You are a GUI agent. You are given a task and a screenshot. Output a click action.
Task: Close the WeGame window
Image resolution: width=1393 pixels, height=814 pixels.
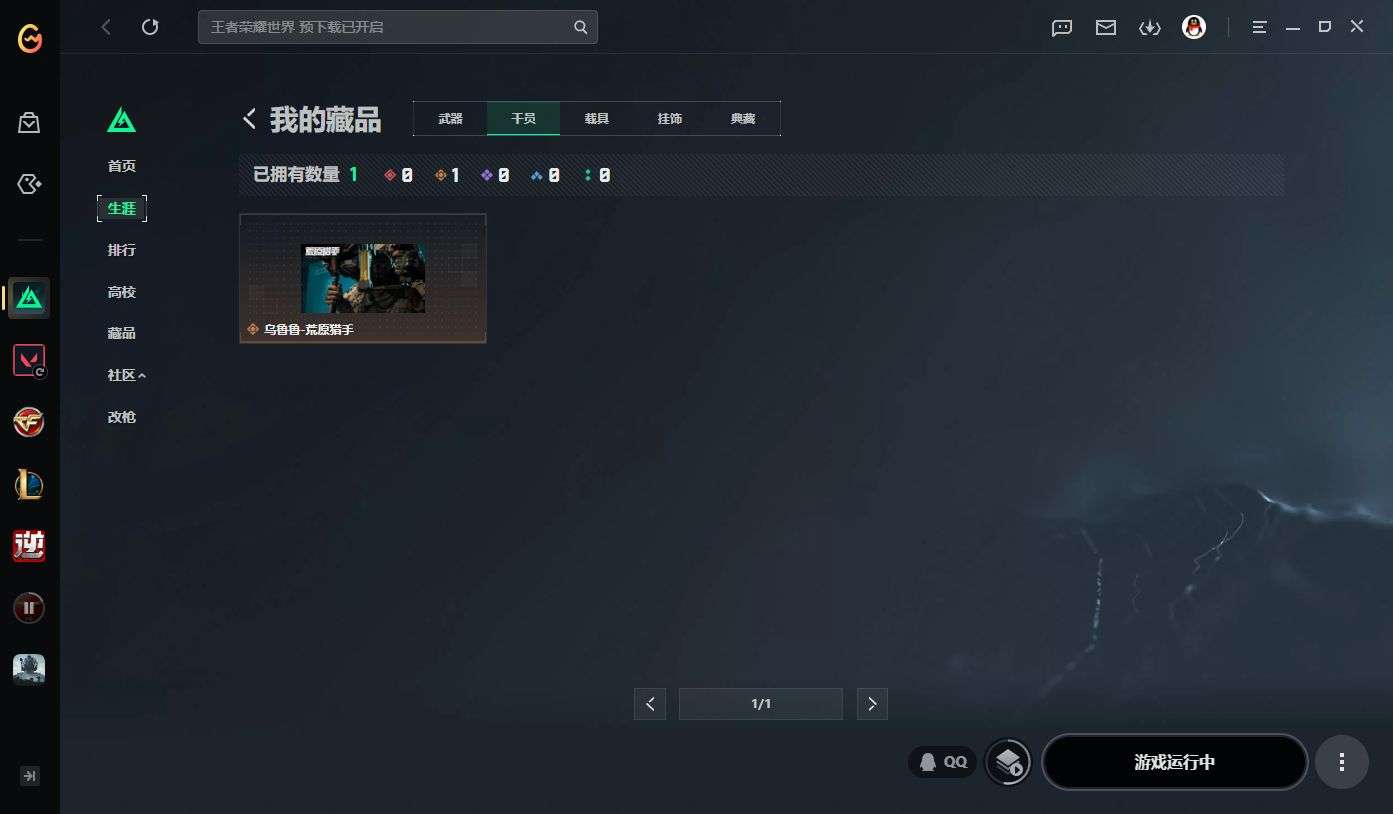[1357, 27]
